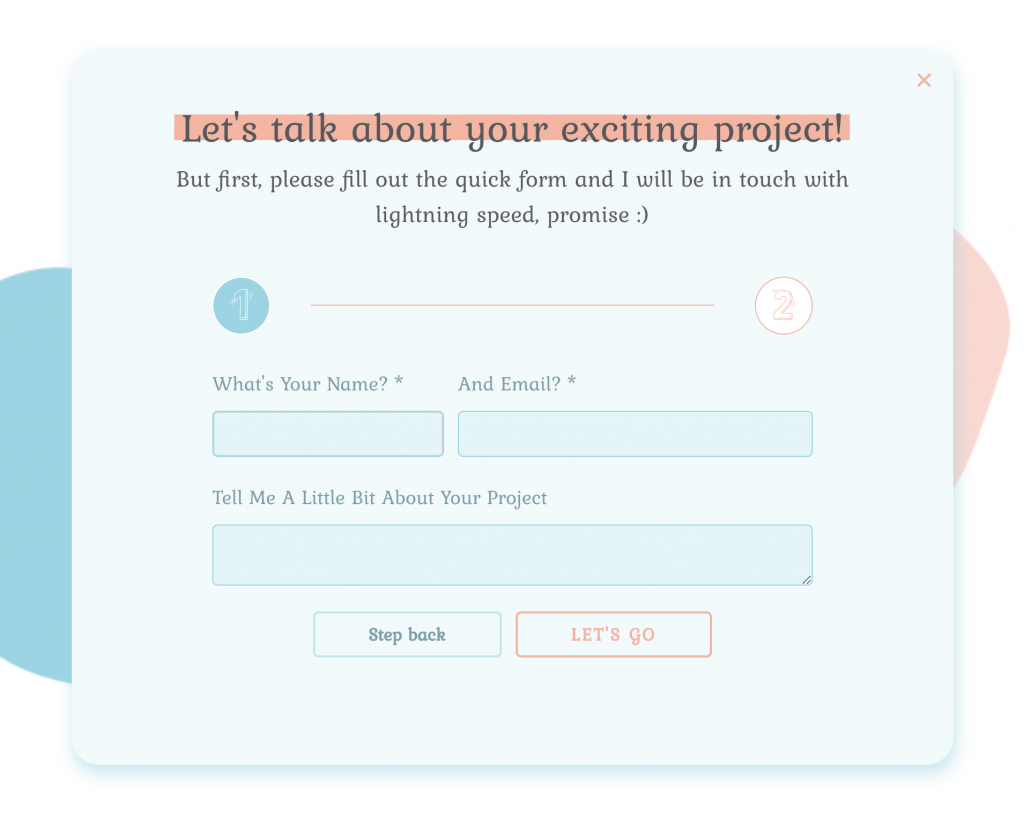This screenshot has height=813, width=1024.
Task: Click the "Tell Me A Little Bit" label
Action: click(379, 498)
